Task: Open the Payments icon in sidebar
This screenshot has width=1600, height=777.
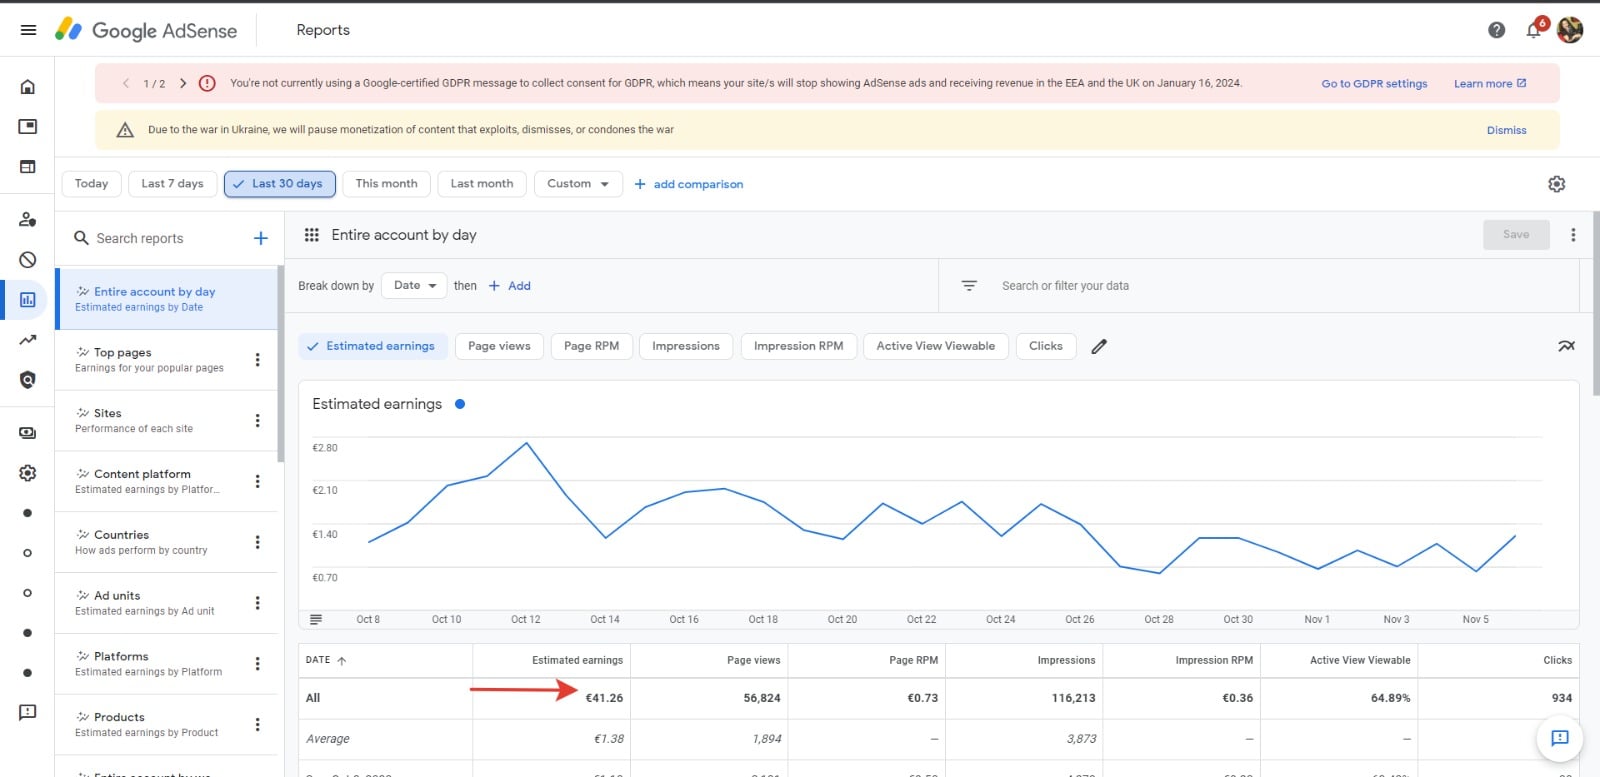Action: 28,433
